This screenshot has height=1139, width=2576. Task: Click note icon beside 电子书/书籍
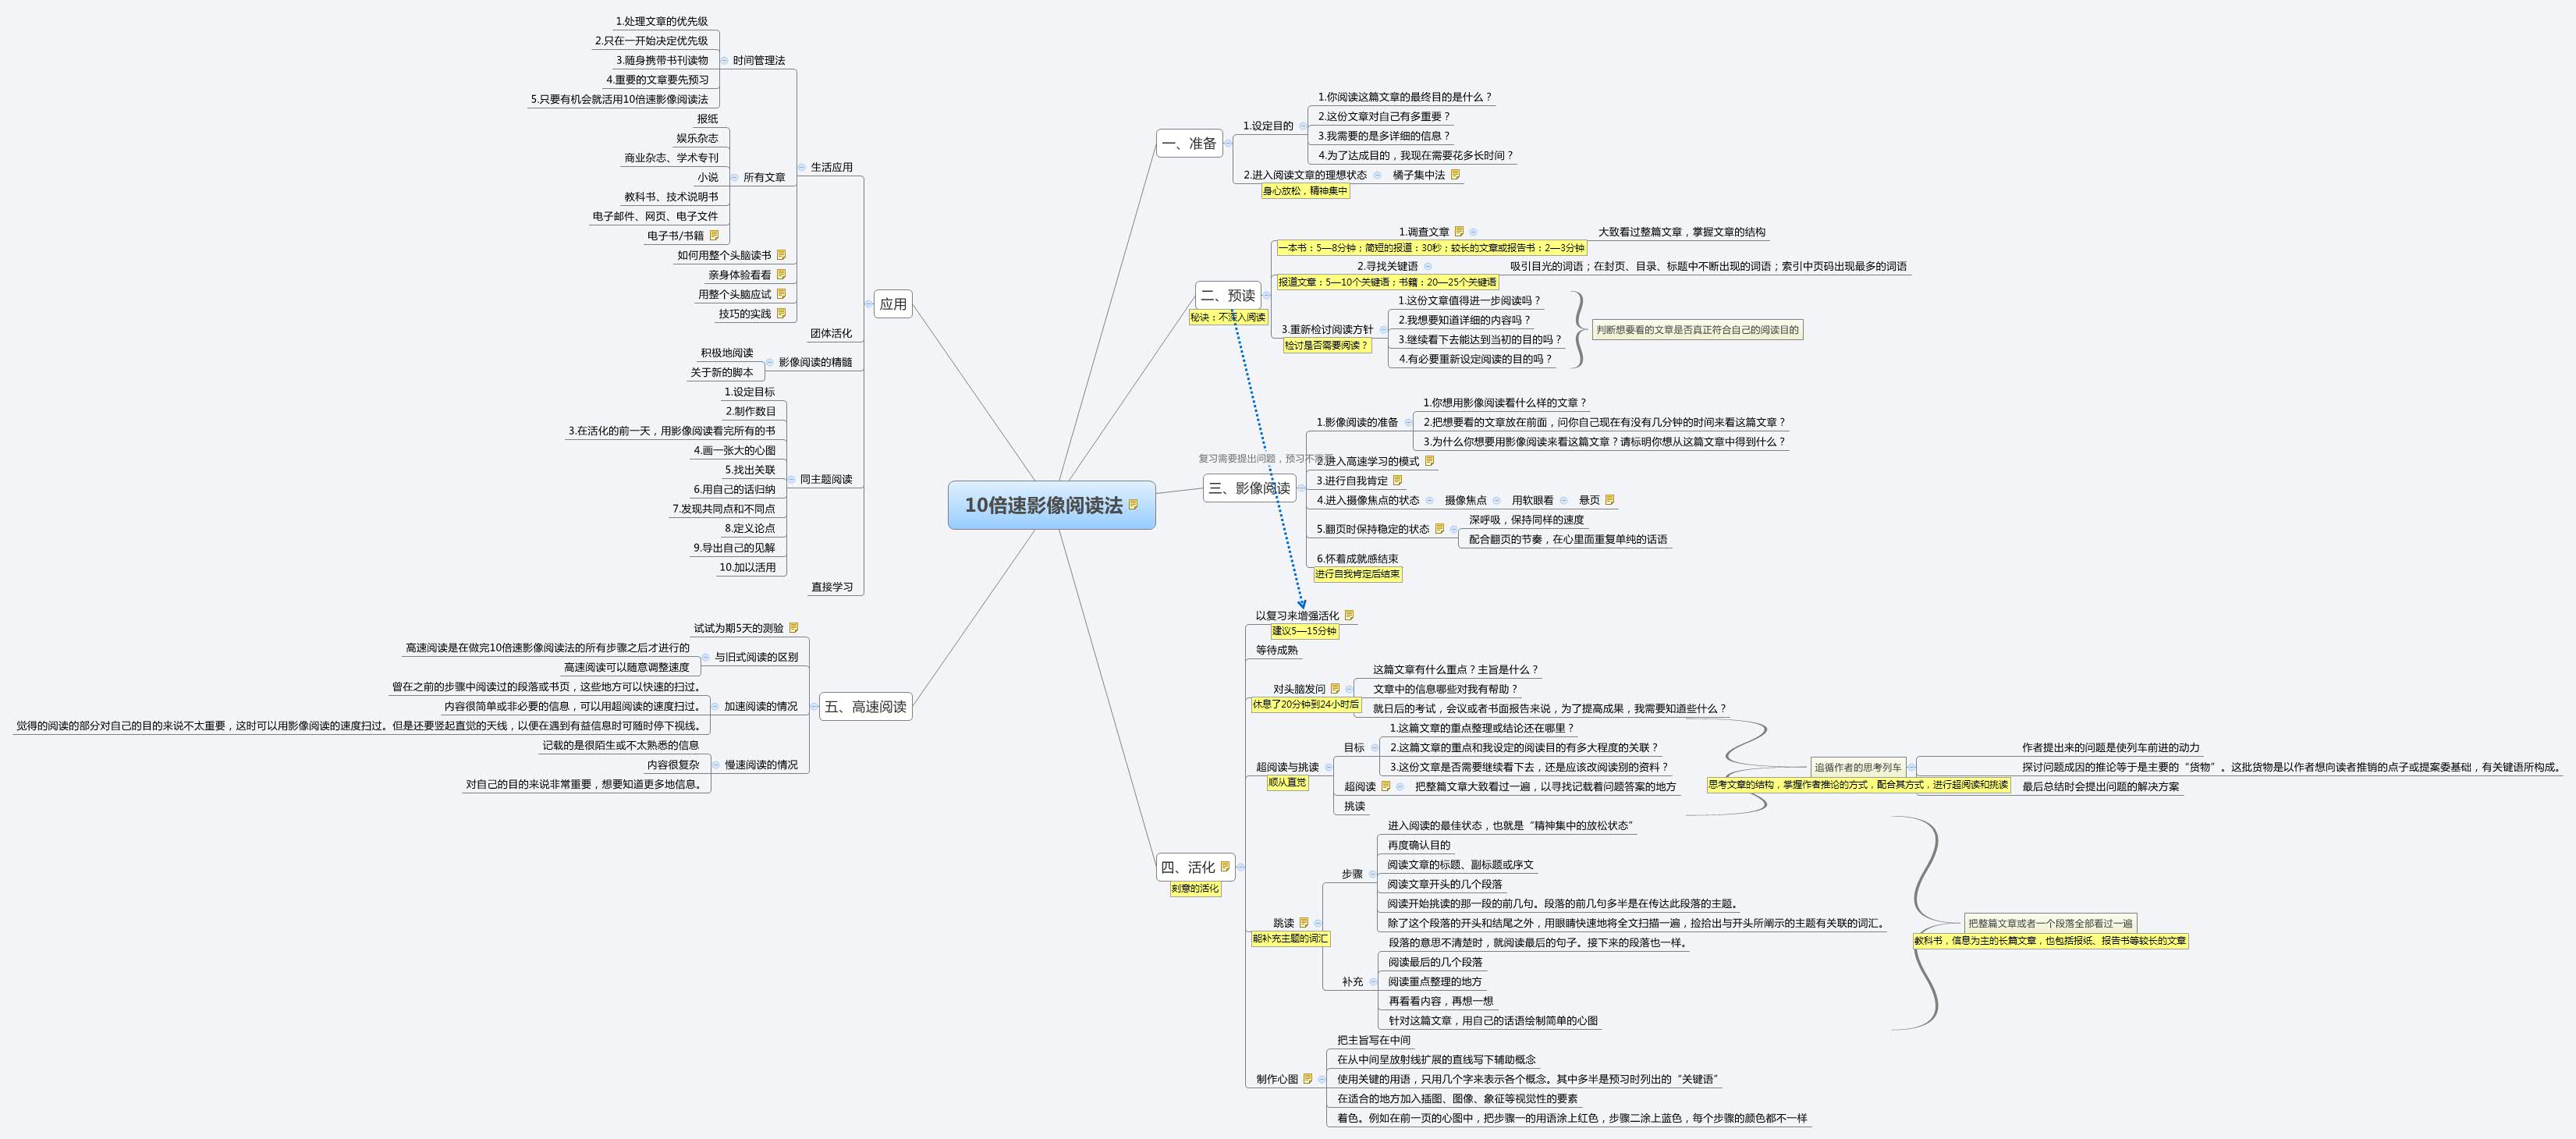(714, 236)
